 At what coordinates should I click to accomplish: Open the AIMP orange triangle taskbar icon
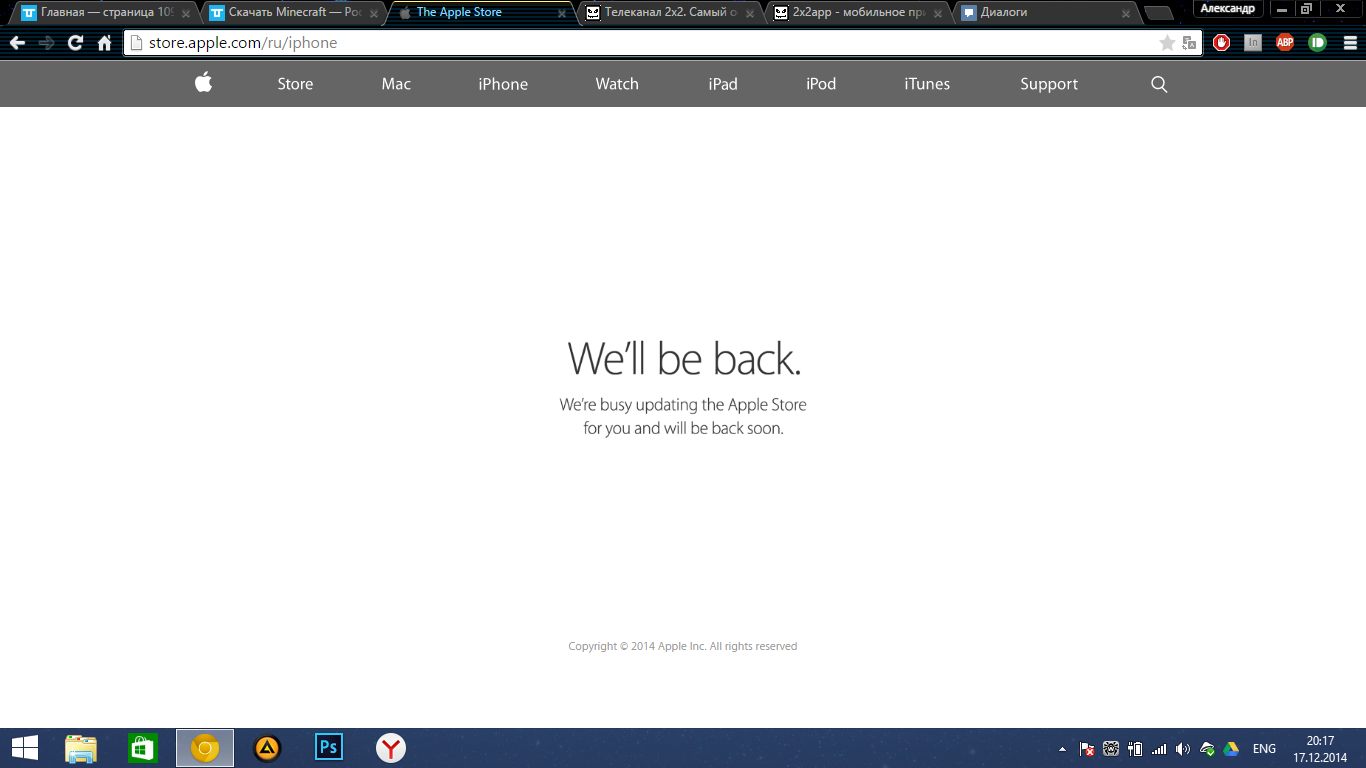(x=267, y=748)
